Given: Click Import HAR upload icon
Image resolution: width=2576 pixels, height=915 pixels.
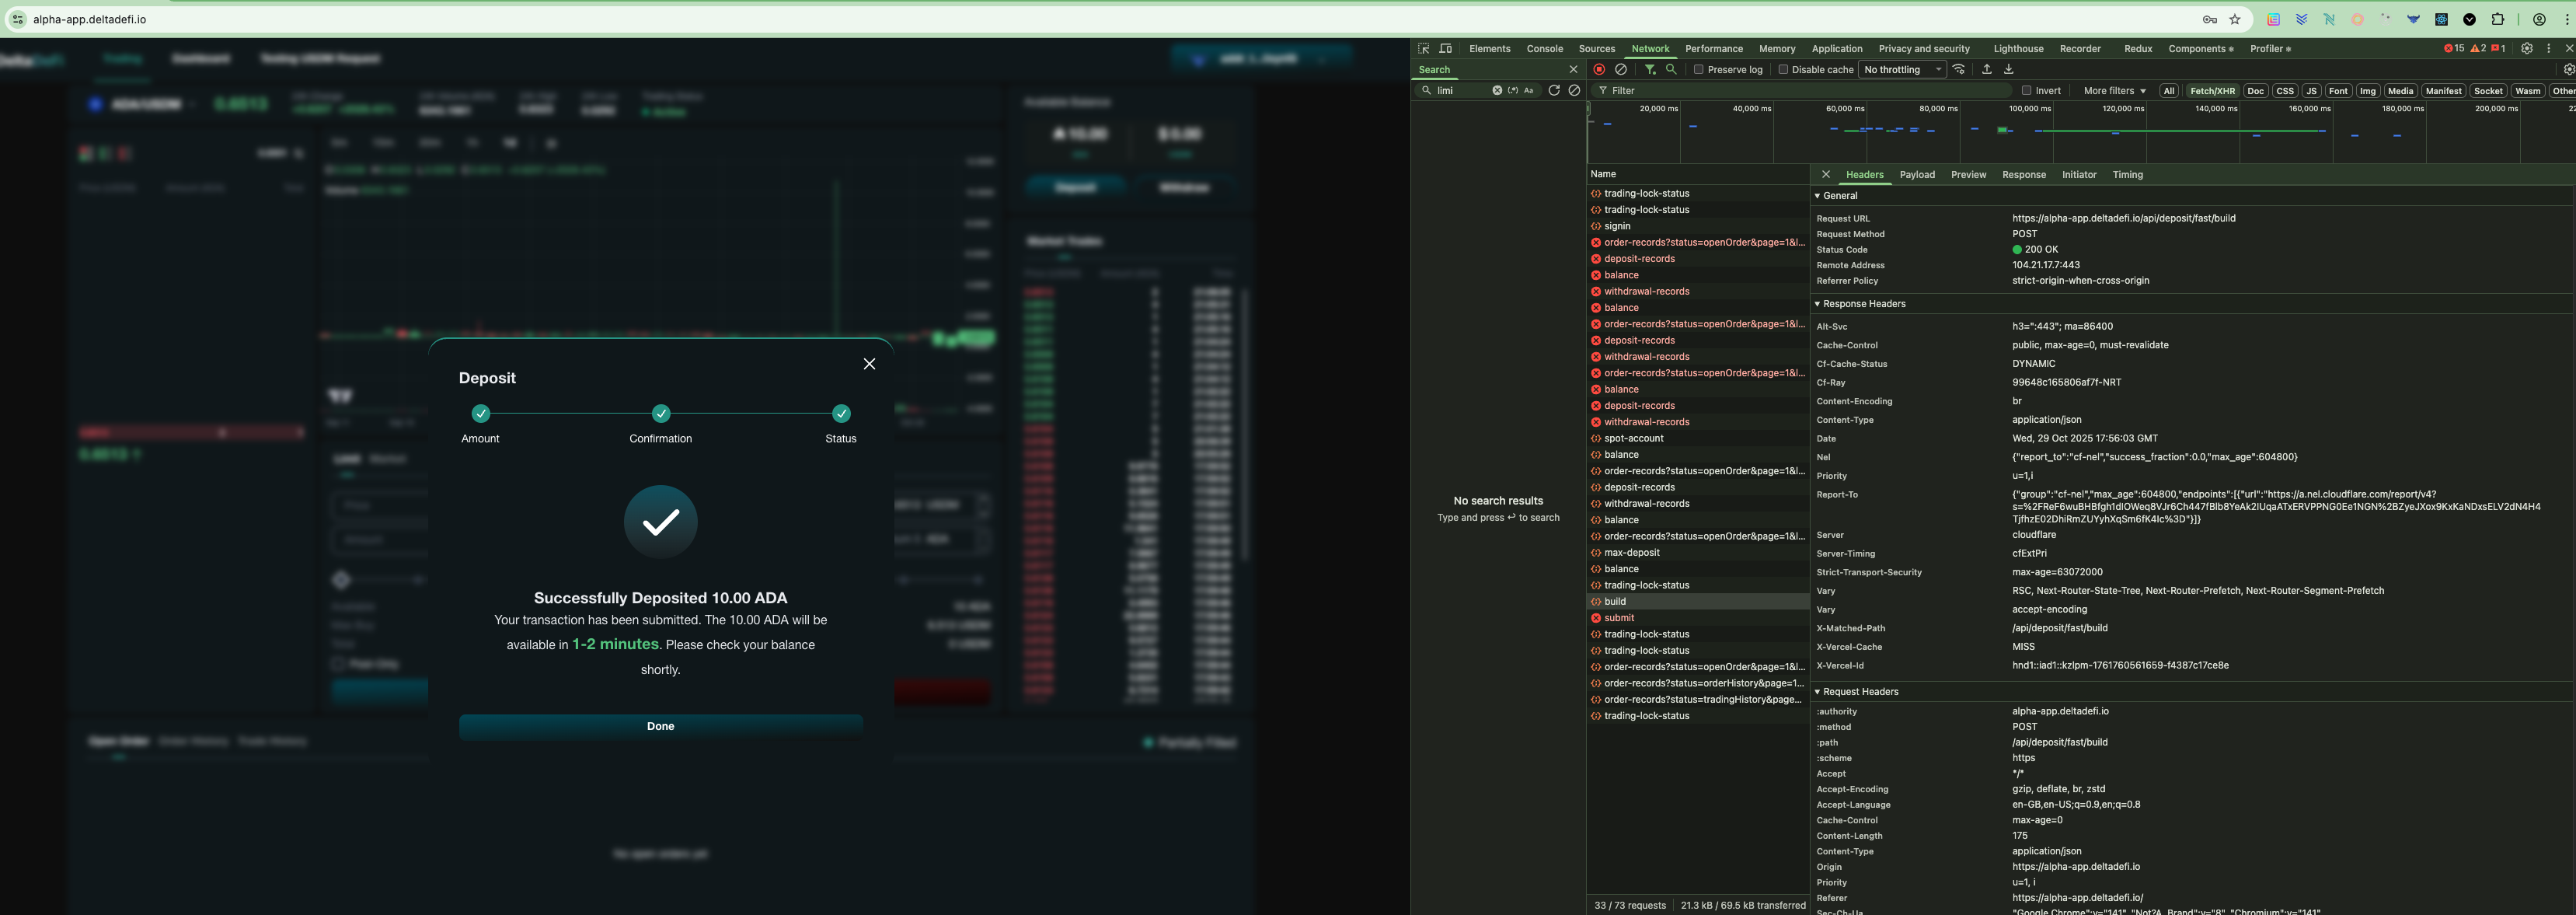Looking at the screenshot, I should 1987,69.
